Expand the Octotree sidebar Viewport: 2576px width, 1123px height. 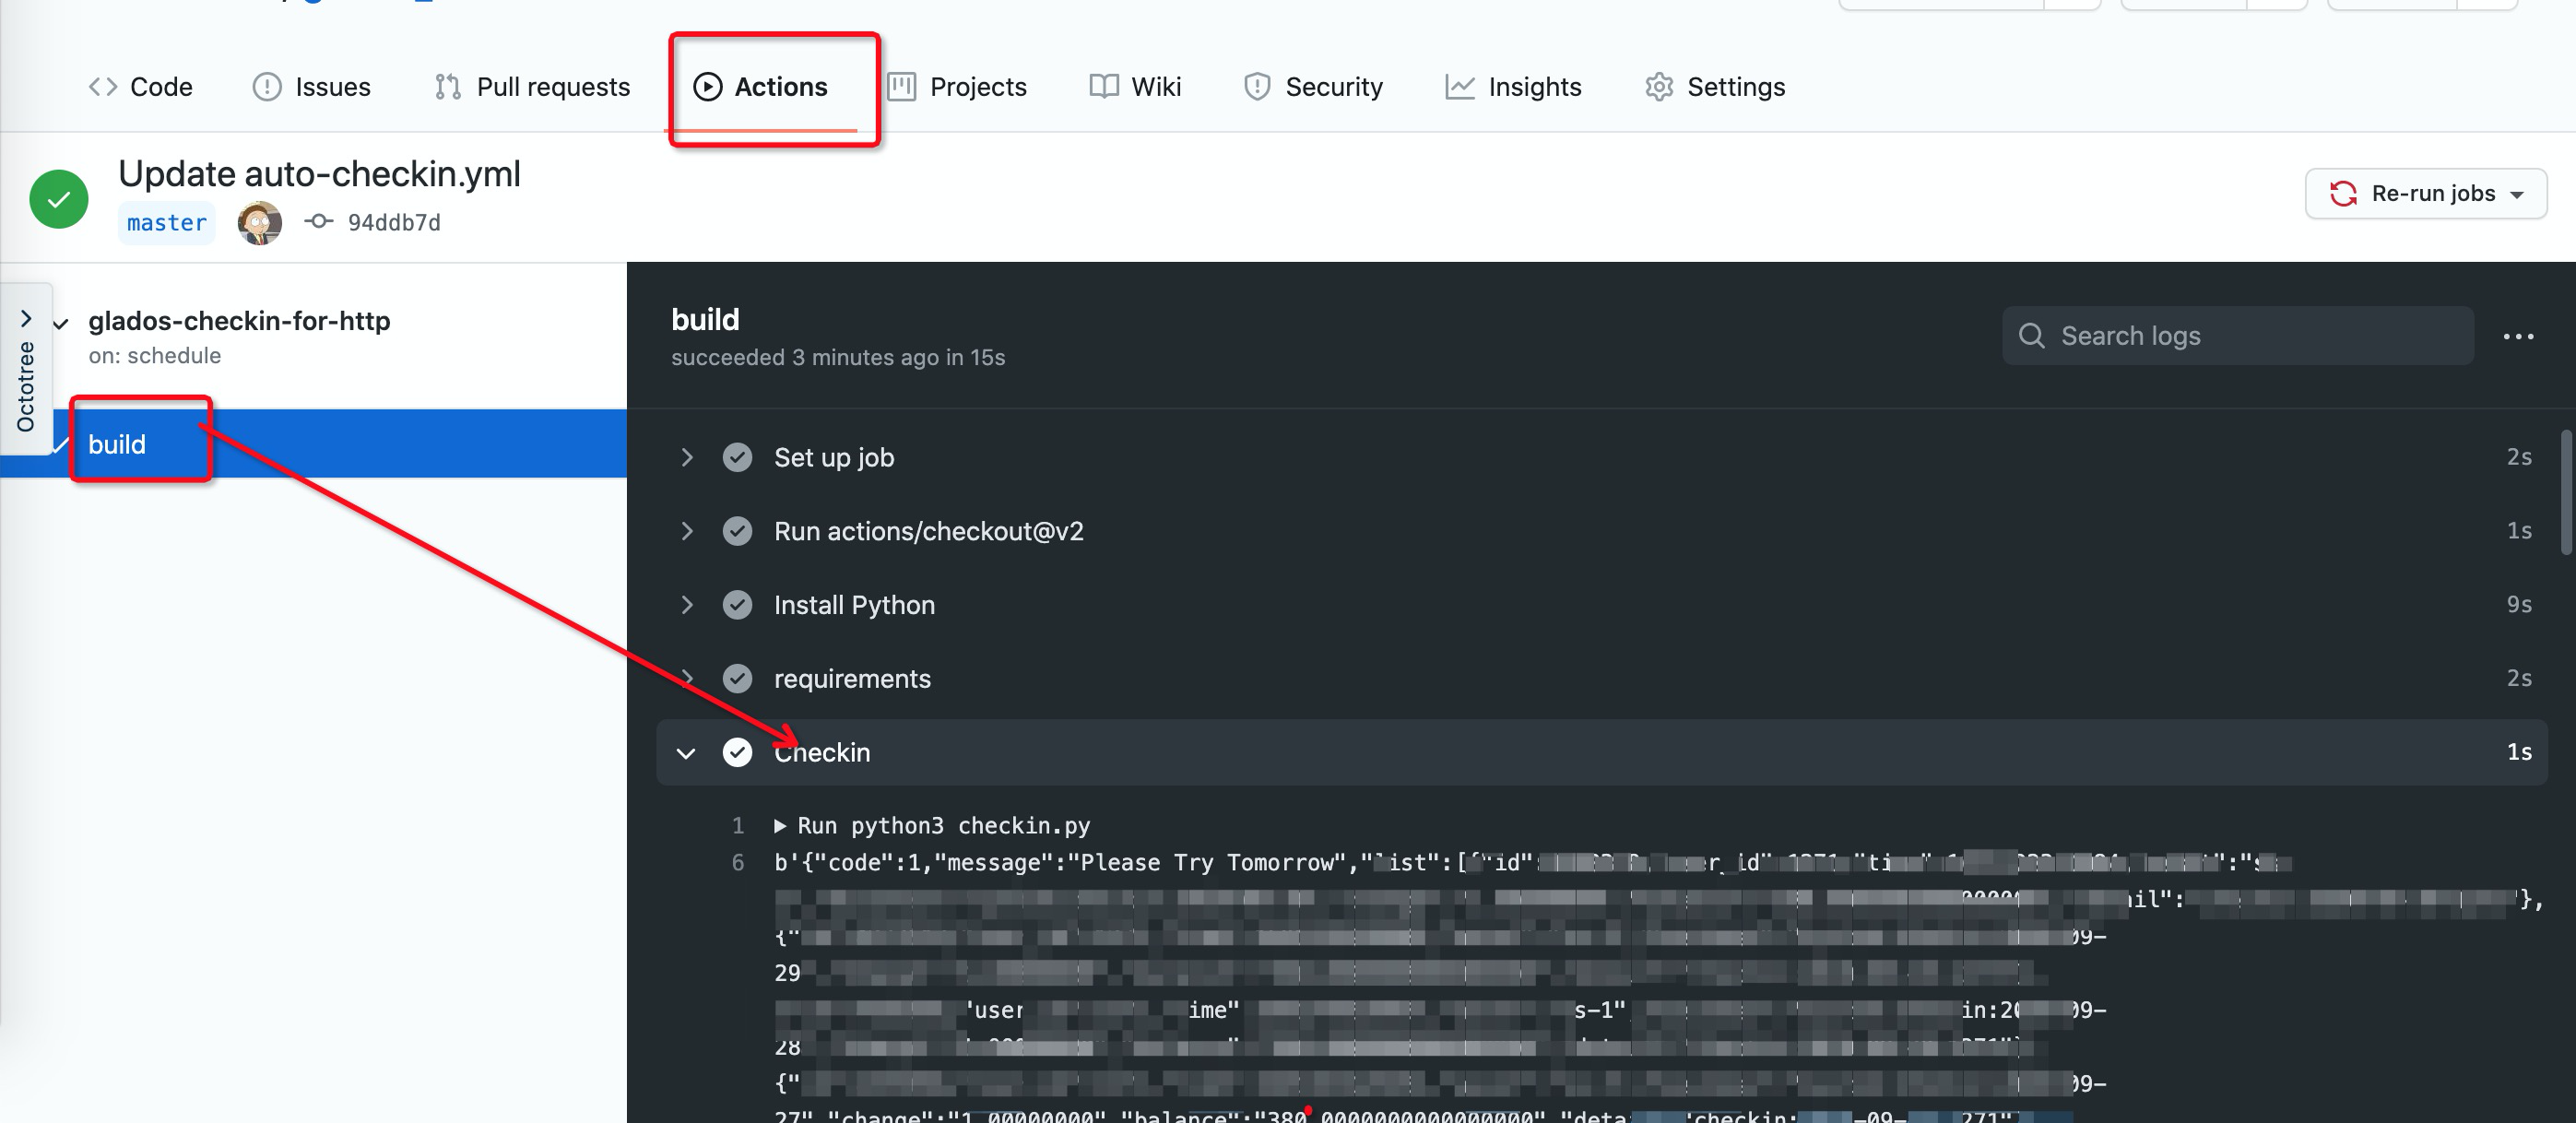point(26,318)
